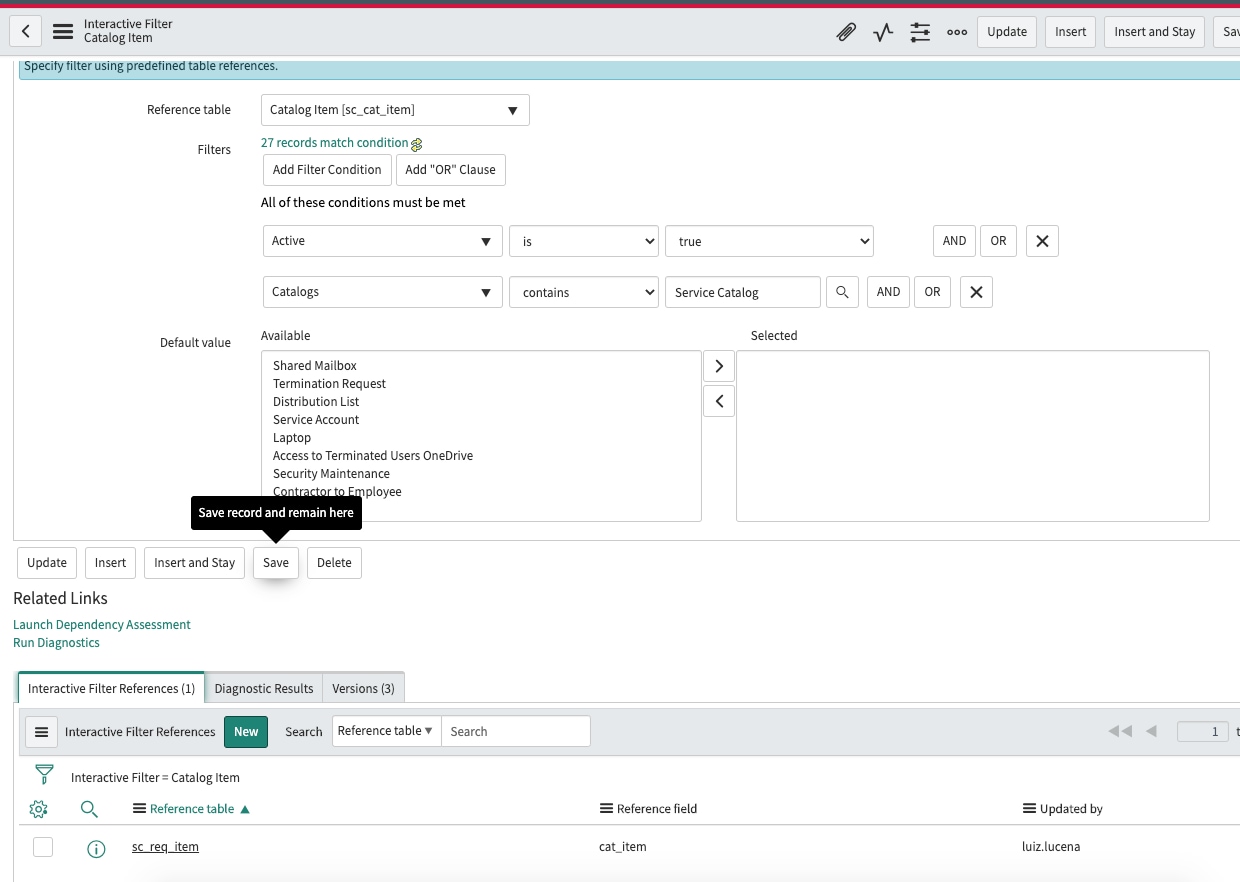Go back using the header back arrow
The image size is (1240, 882).
25,31
